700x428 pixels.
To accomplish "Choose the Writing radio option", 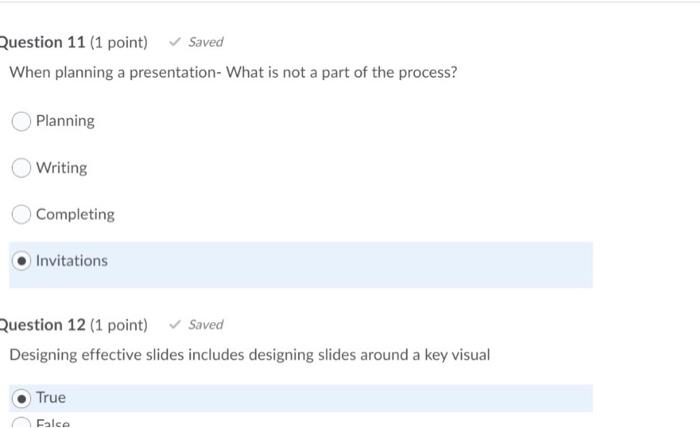I will pyautogui.click(x=22, y=168).
